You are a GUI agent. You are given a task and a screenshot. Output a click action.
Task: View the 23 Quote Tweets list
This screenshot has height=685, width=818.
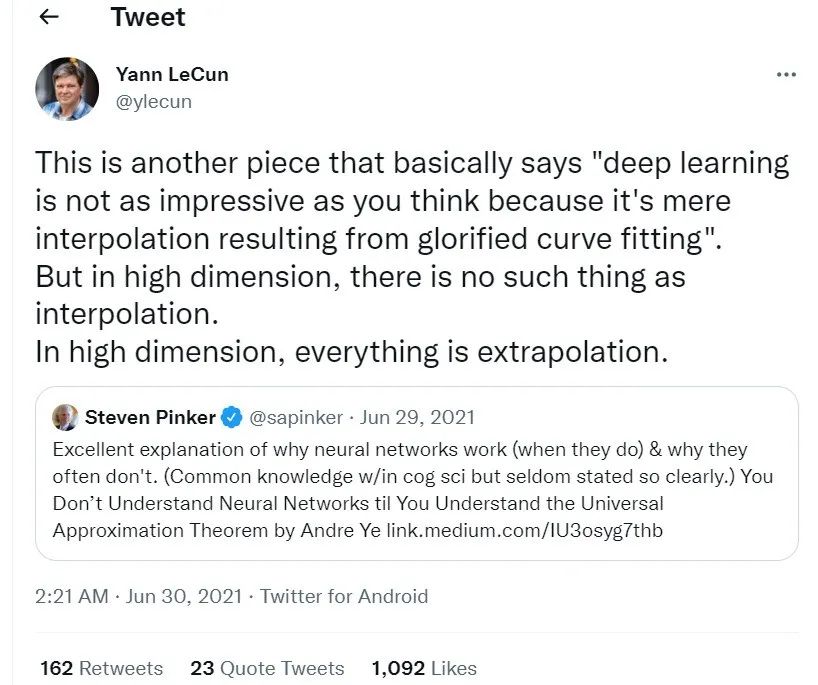click(267, 668)
